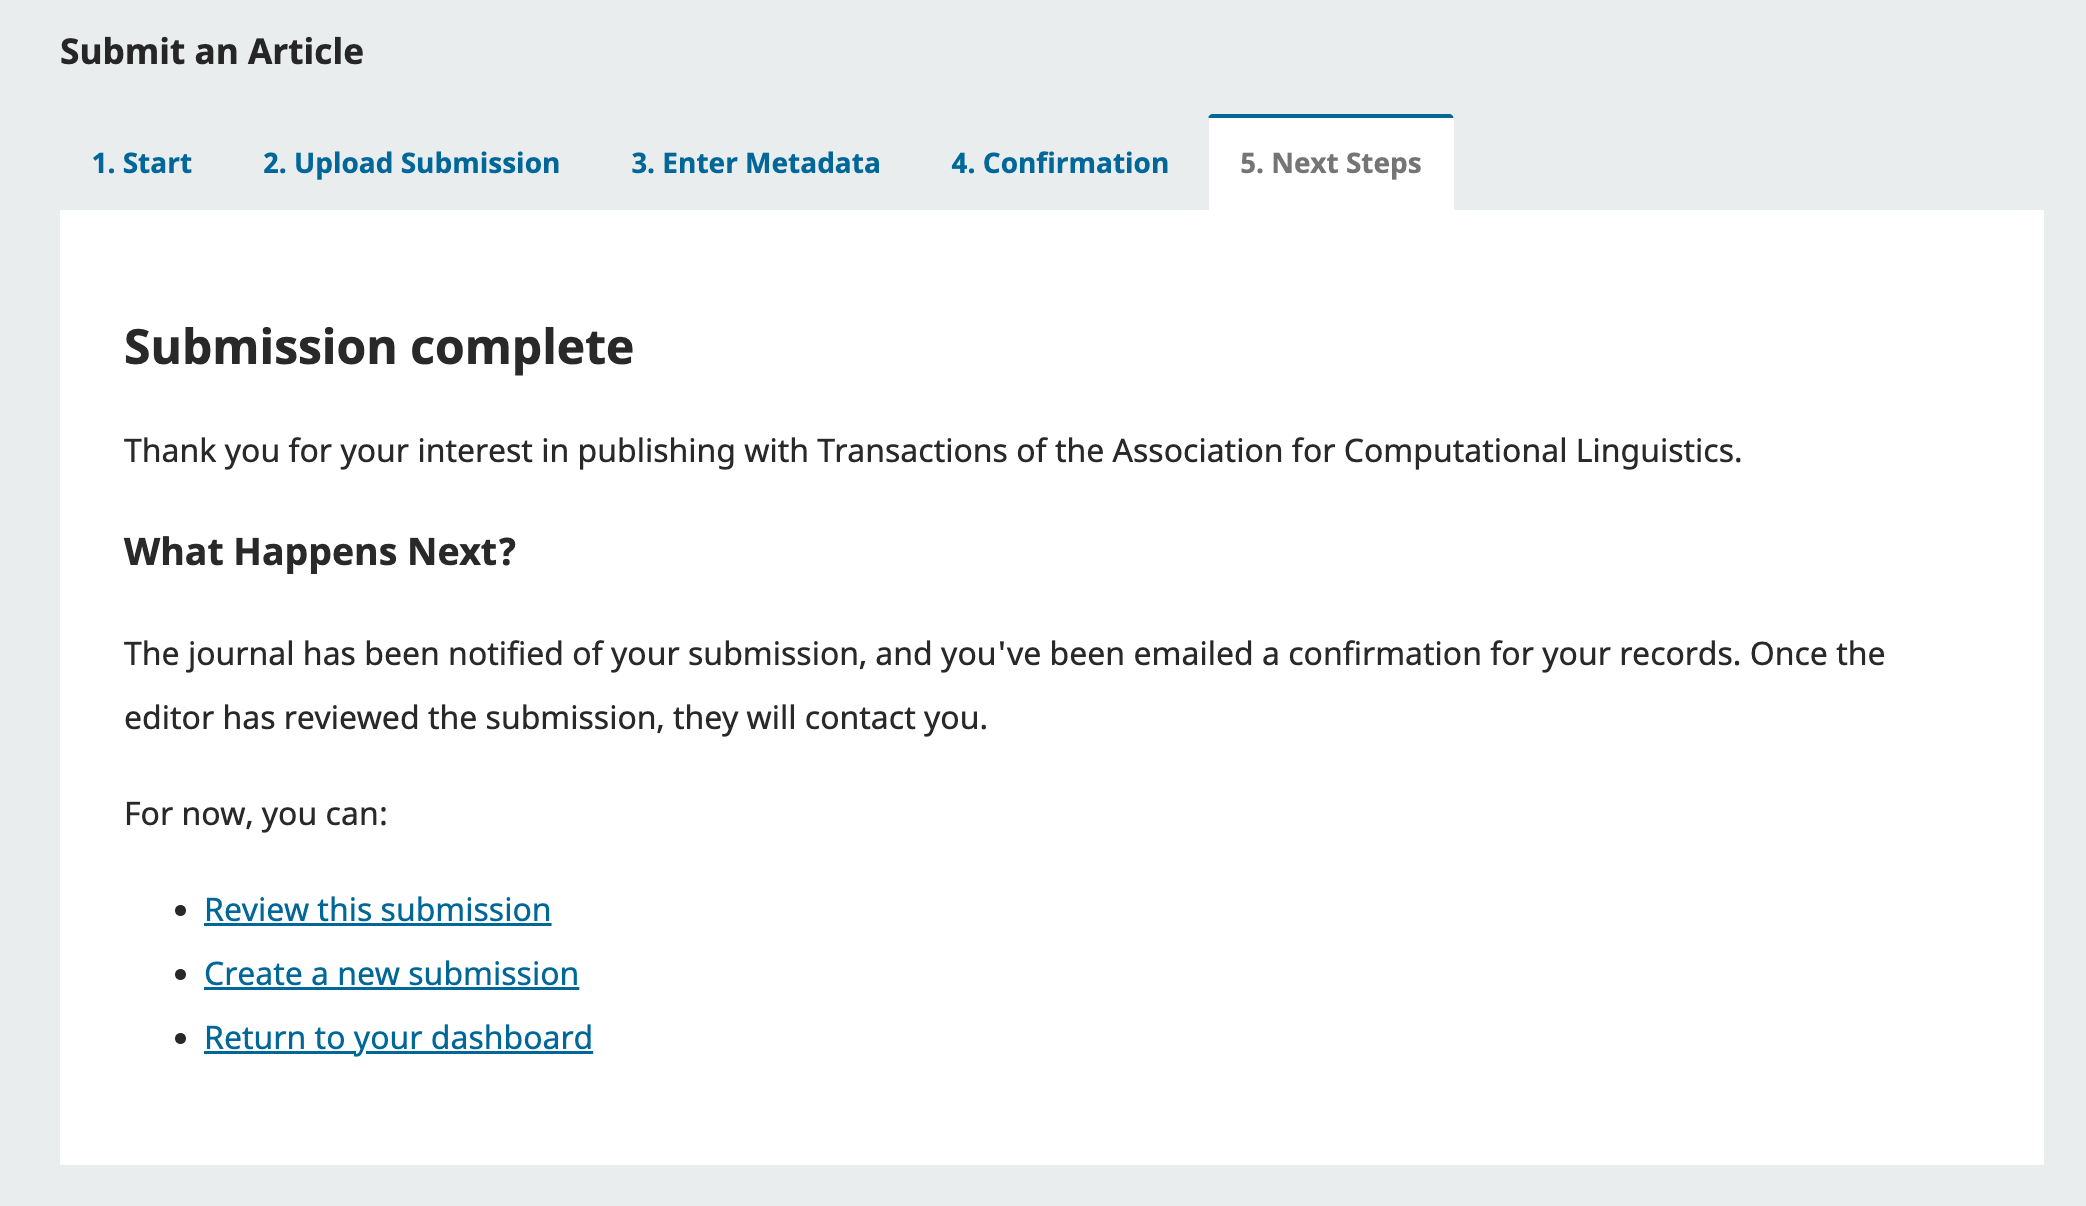
Task: Switch to the 3. Enter Metadata tab
Action: pyautogui.click(x=755, y=163)
